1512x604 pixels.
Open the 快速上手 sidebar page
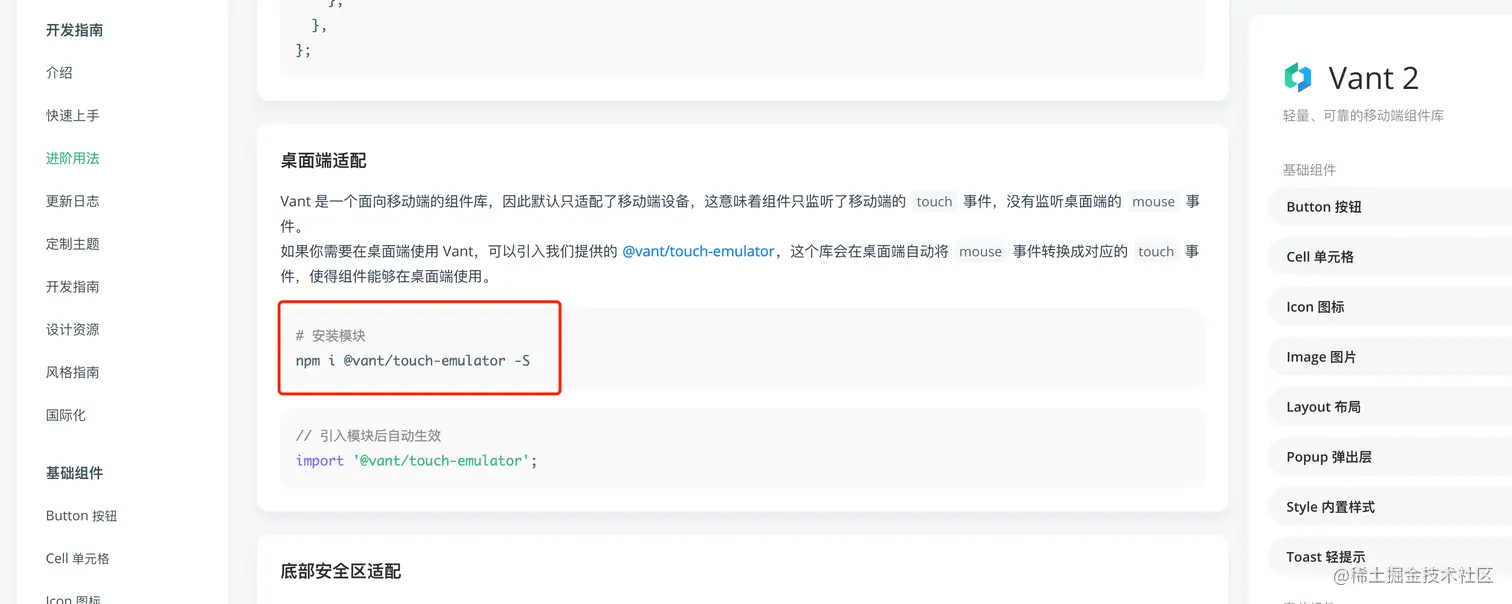pyautogui.click(x=73, y=116)
